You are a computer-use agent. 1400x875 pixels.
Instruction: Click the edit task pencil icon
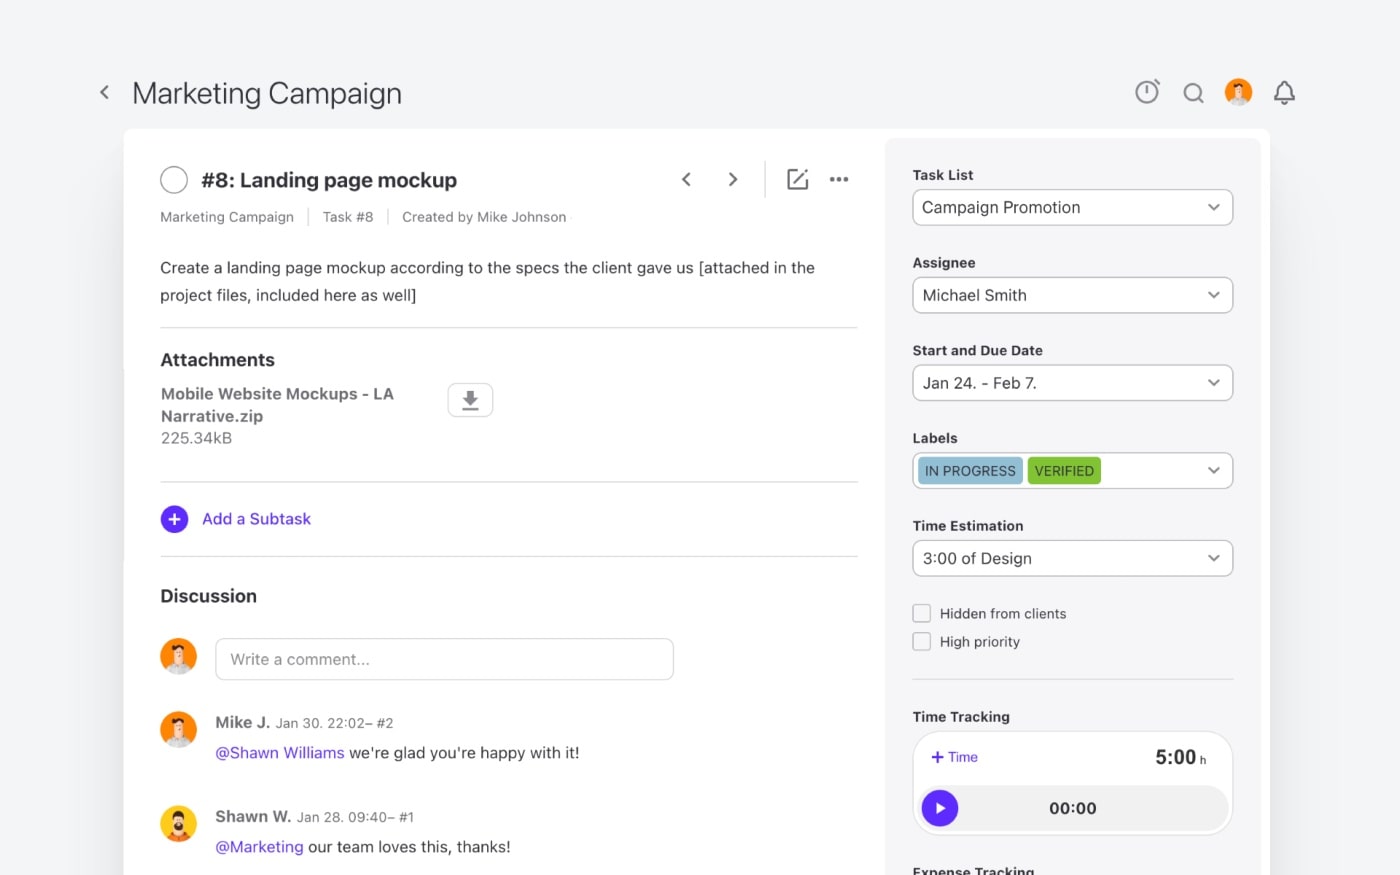tap(797, 180)
